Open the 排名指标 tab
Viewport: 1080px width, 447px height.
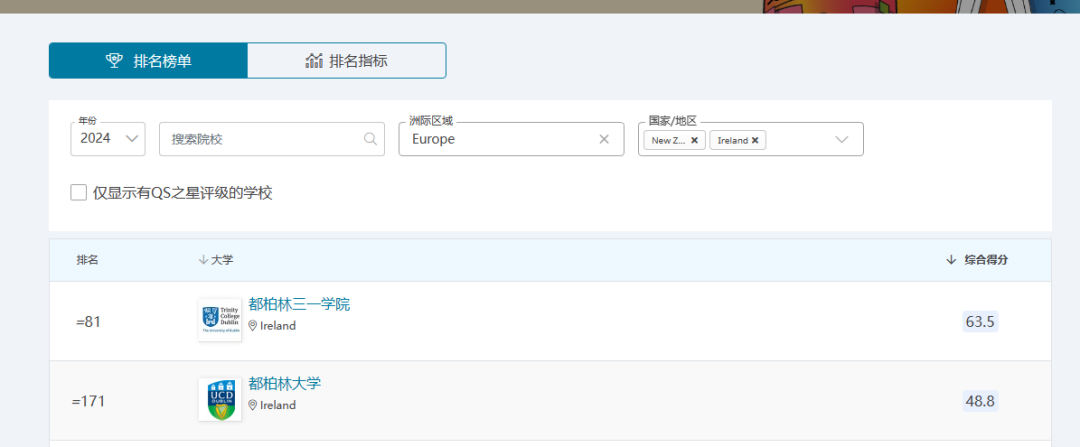pos(346,61)
